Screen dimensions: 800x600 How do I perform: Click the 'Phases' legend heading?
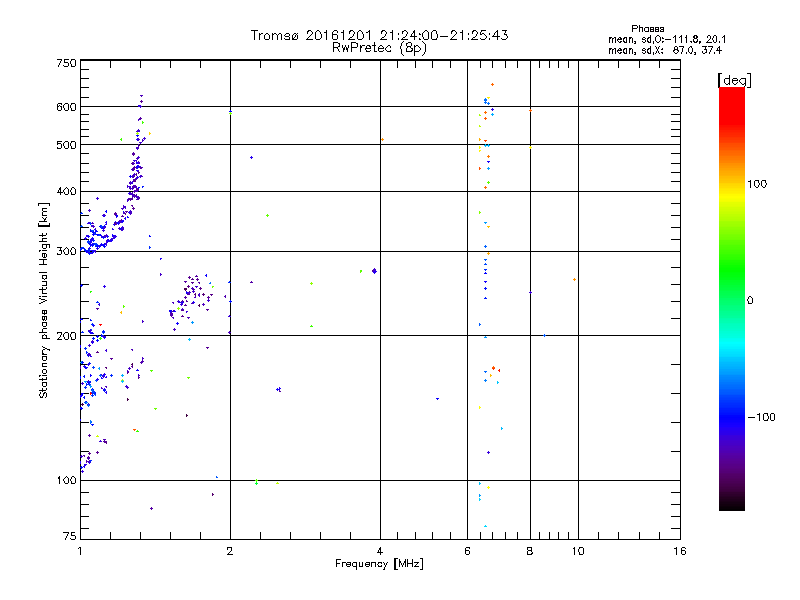click(x=647, y=29)
